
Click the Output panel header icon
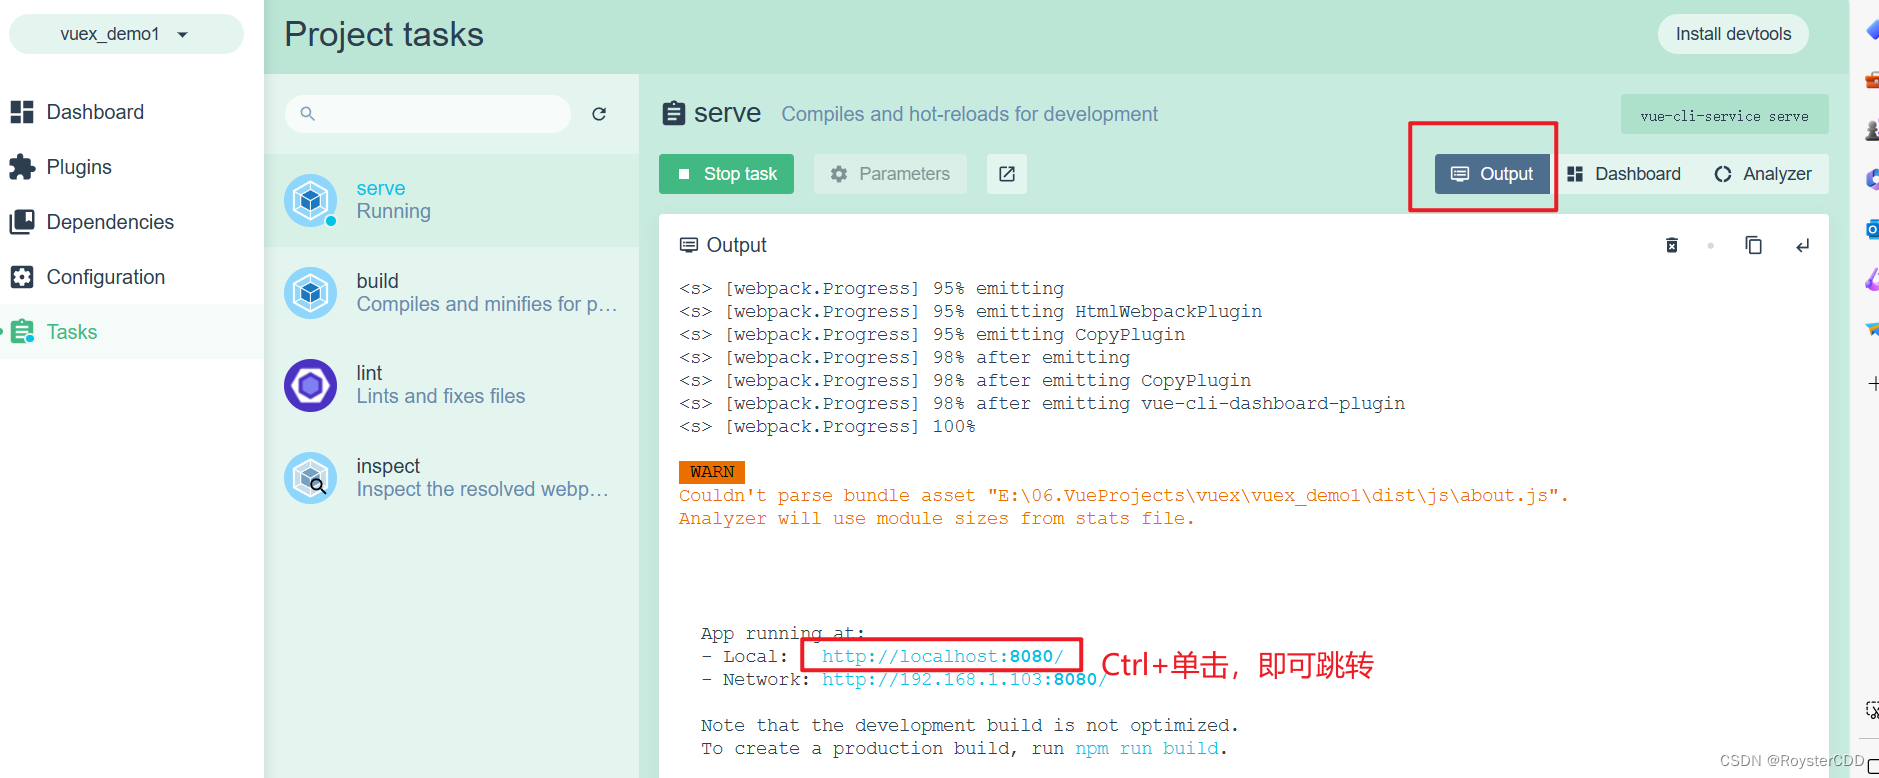pyautogui.click(x=689, y=245)
